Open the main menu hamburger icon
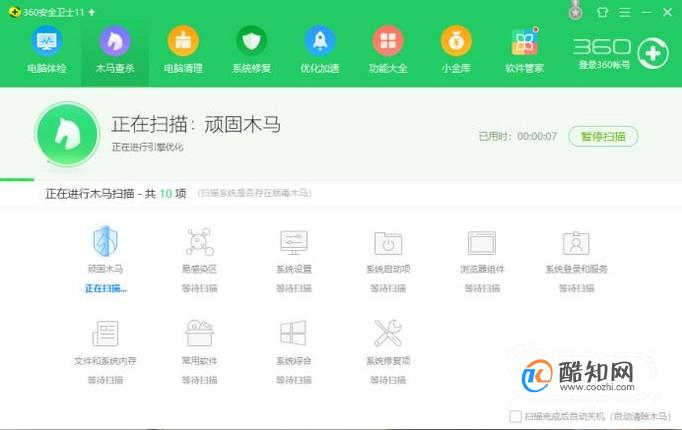The width and height of the screenshot is (682, 430). [x=625, y=12]
